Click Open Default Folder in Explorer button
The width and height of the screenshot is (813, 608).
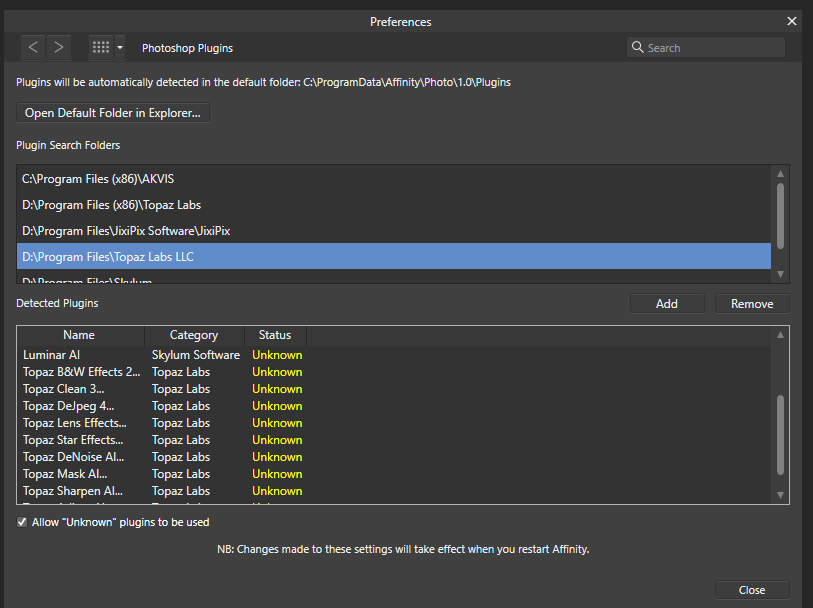[x=113, y=113]
